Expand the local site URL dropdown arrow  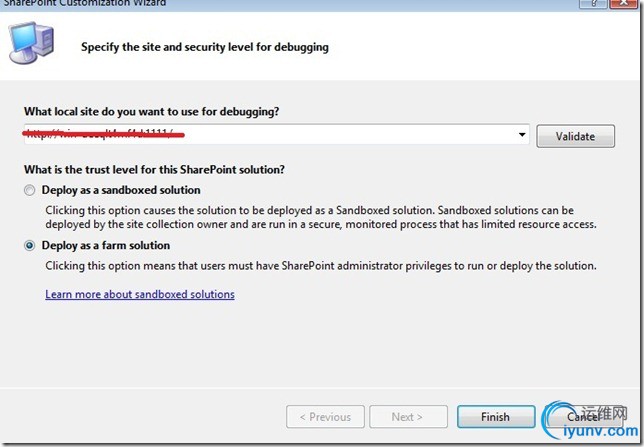pos(522,135)
